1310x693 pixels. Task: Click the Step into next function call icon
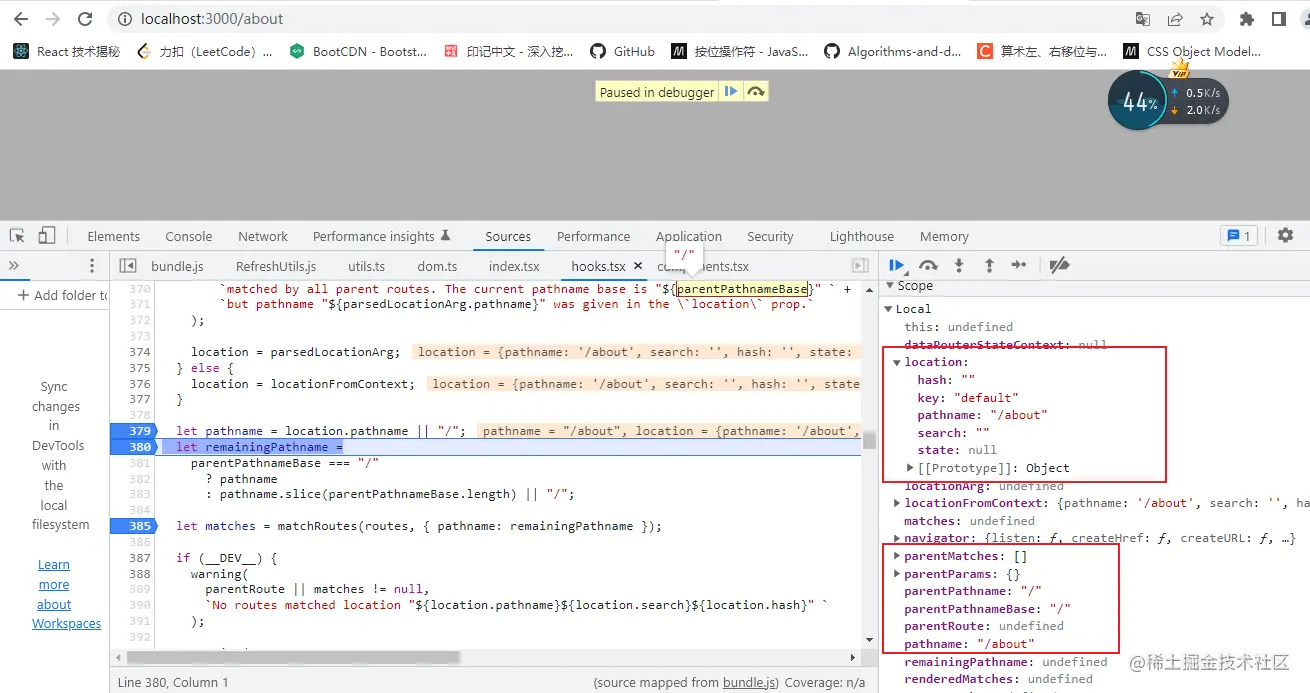tap(958, 265)
